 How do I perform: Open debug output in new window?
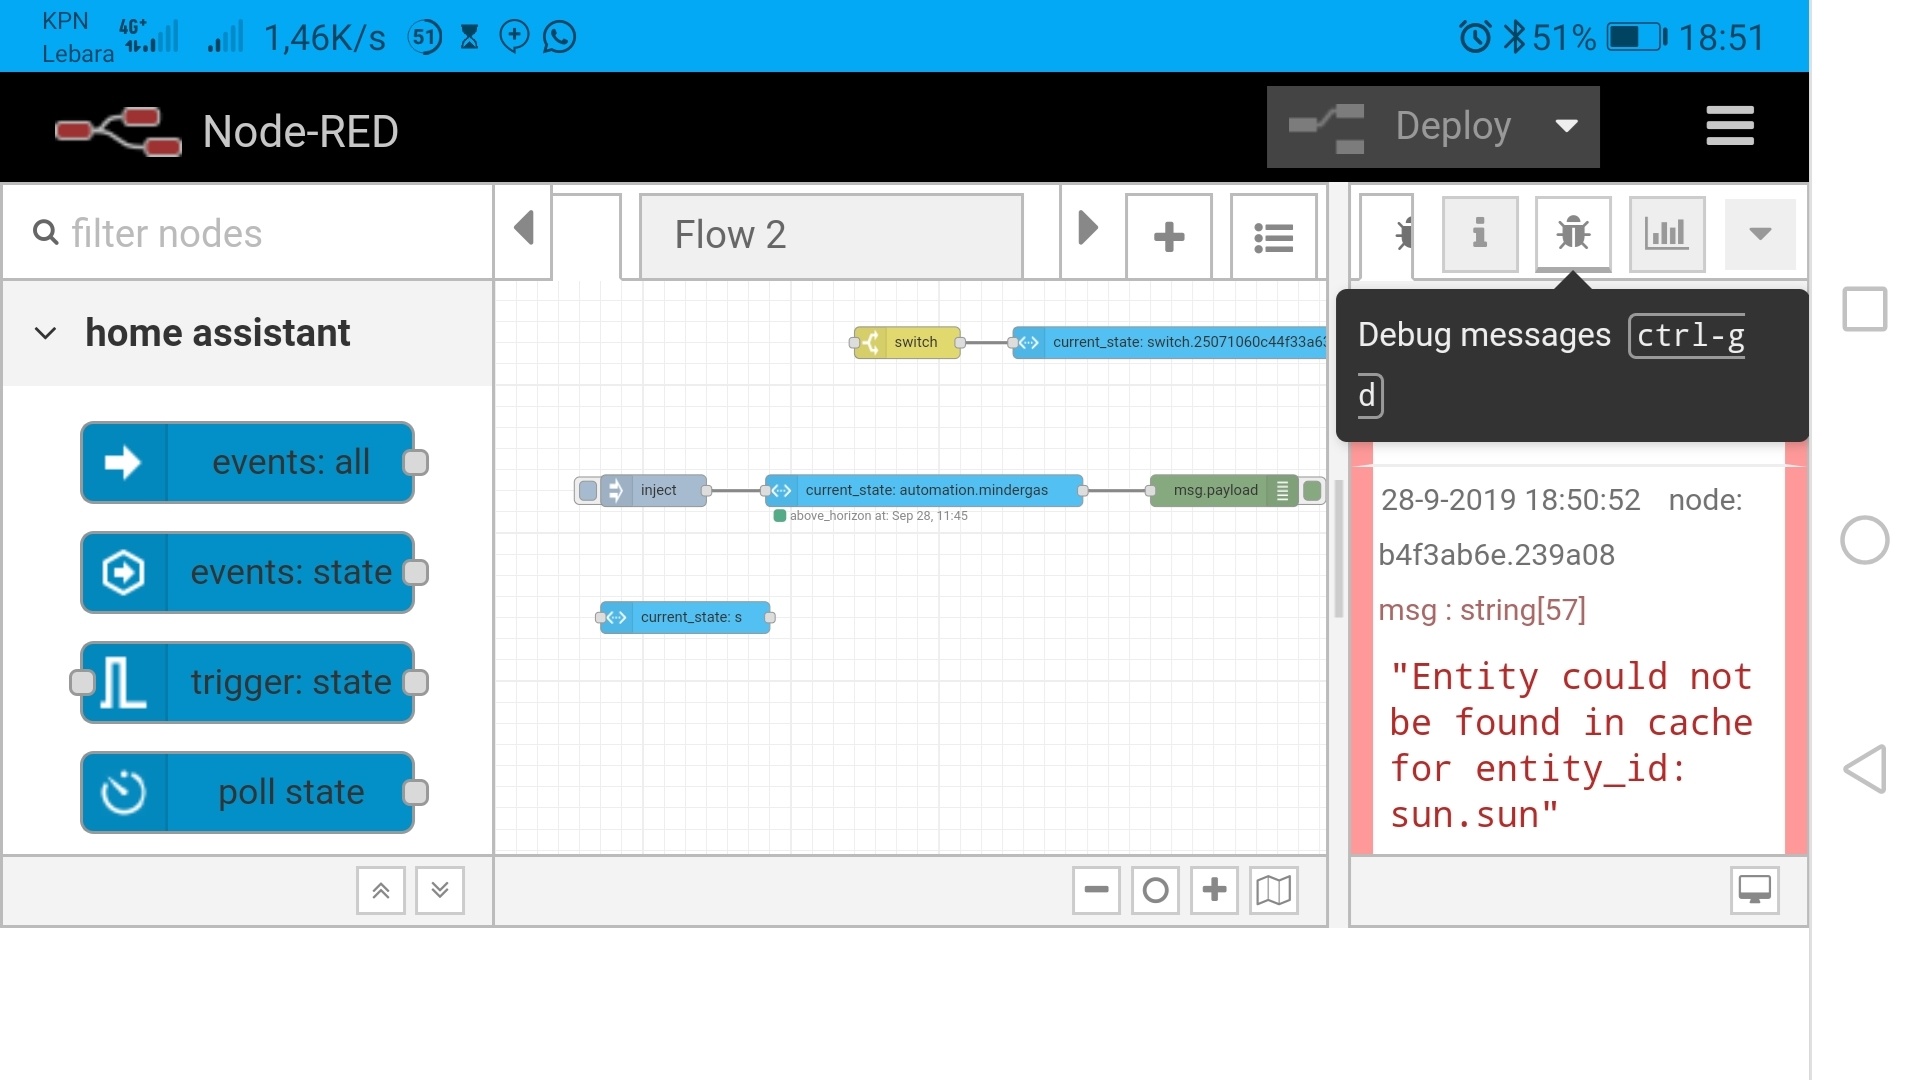click(x=1754, y=890)
